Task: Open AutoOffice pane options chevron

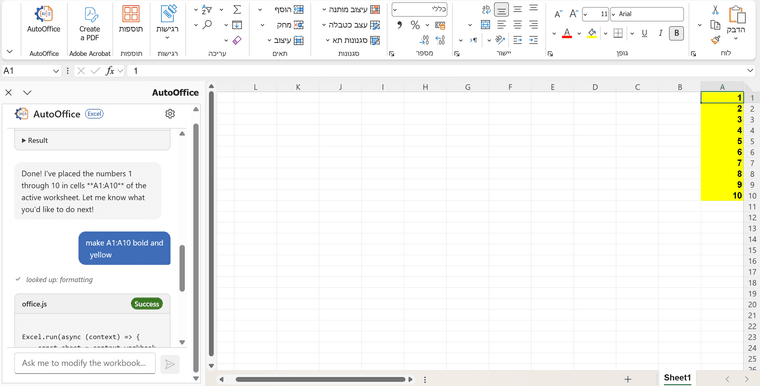Action: tap(27, 93)
